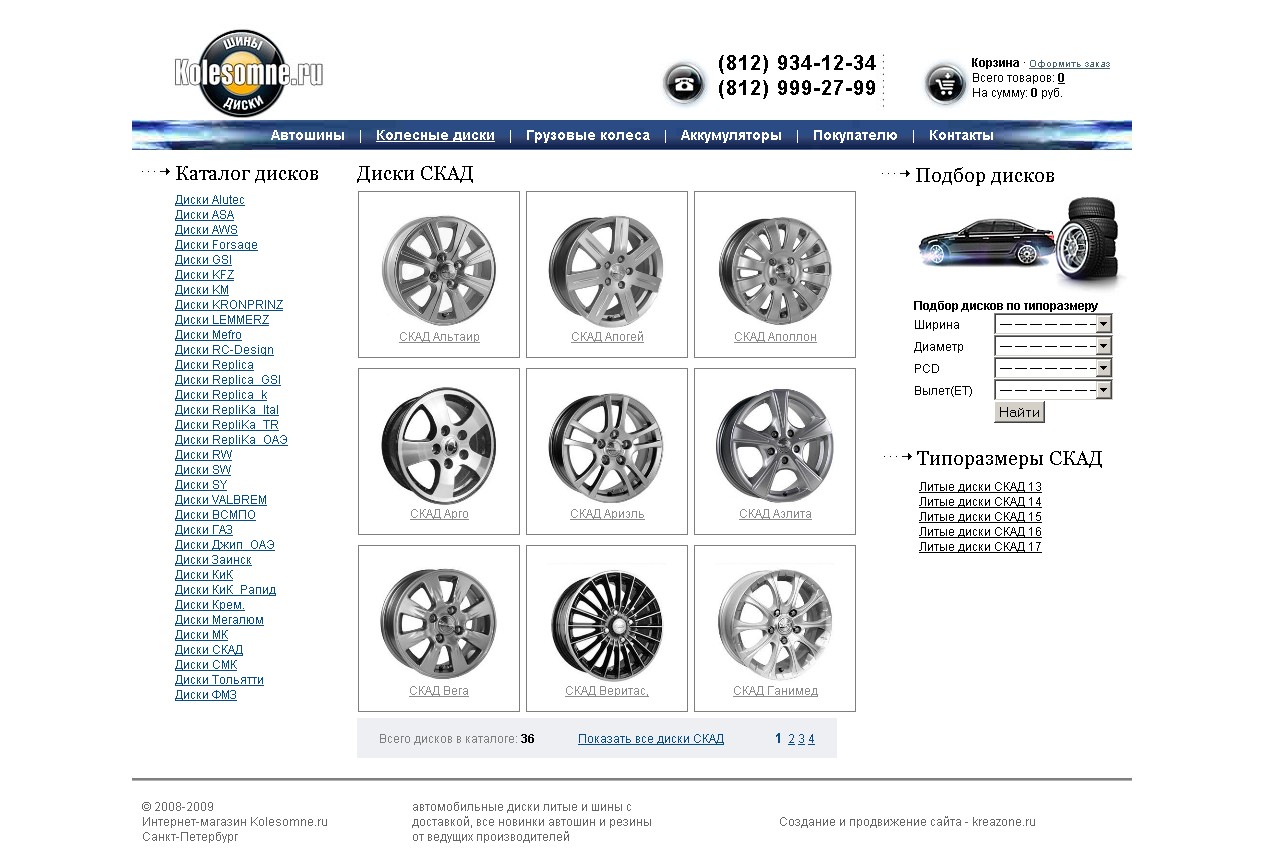Select Диски Мегалюм in catalog
This screenshot has width=1262, height=864.
tap(219, 620)
